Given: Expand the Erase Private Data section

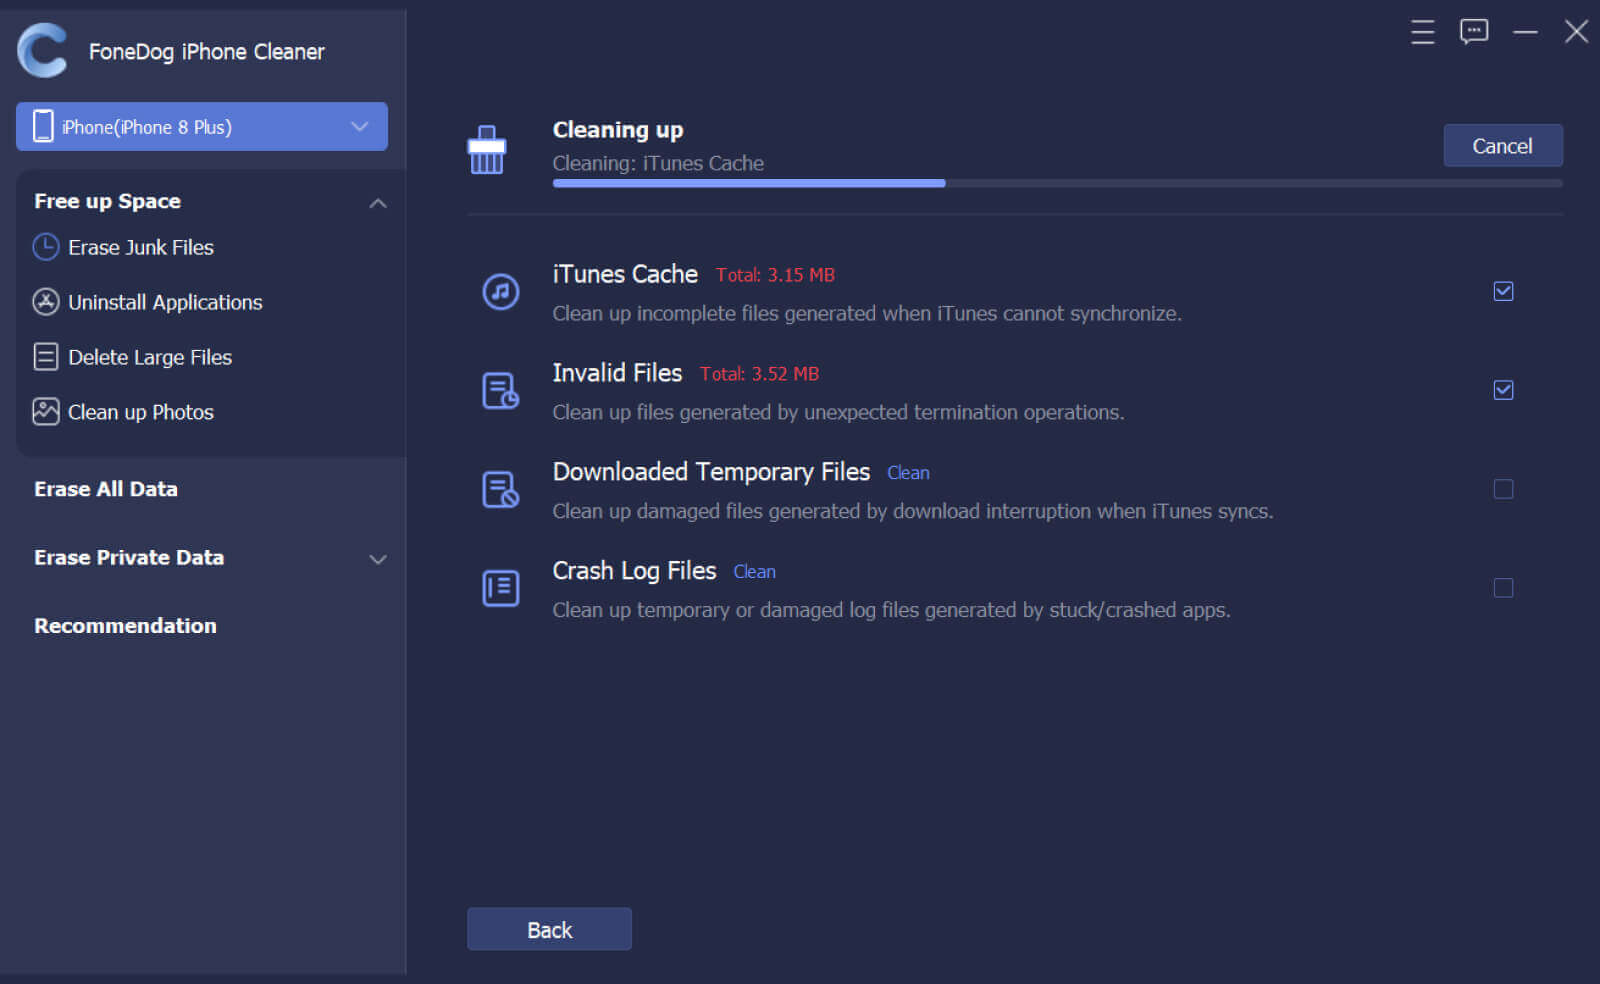Looking at the screenshot, I should 378,559.
